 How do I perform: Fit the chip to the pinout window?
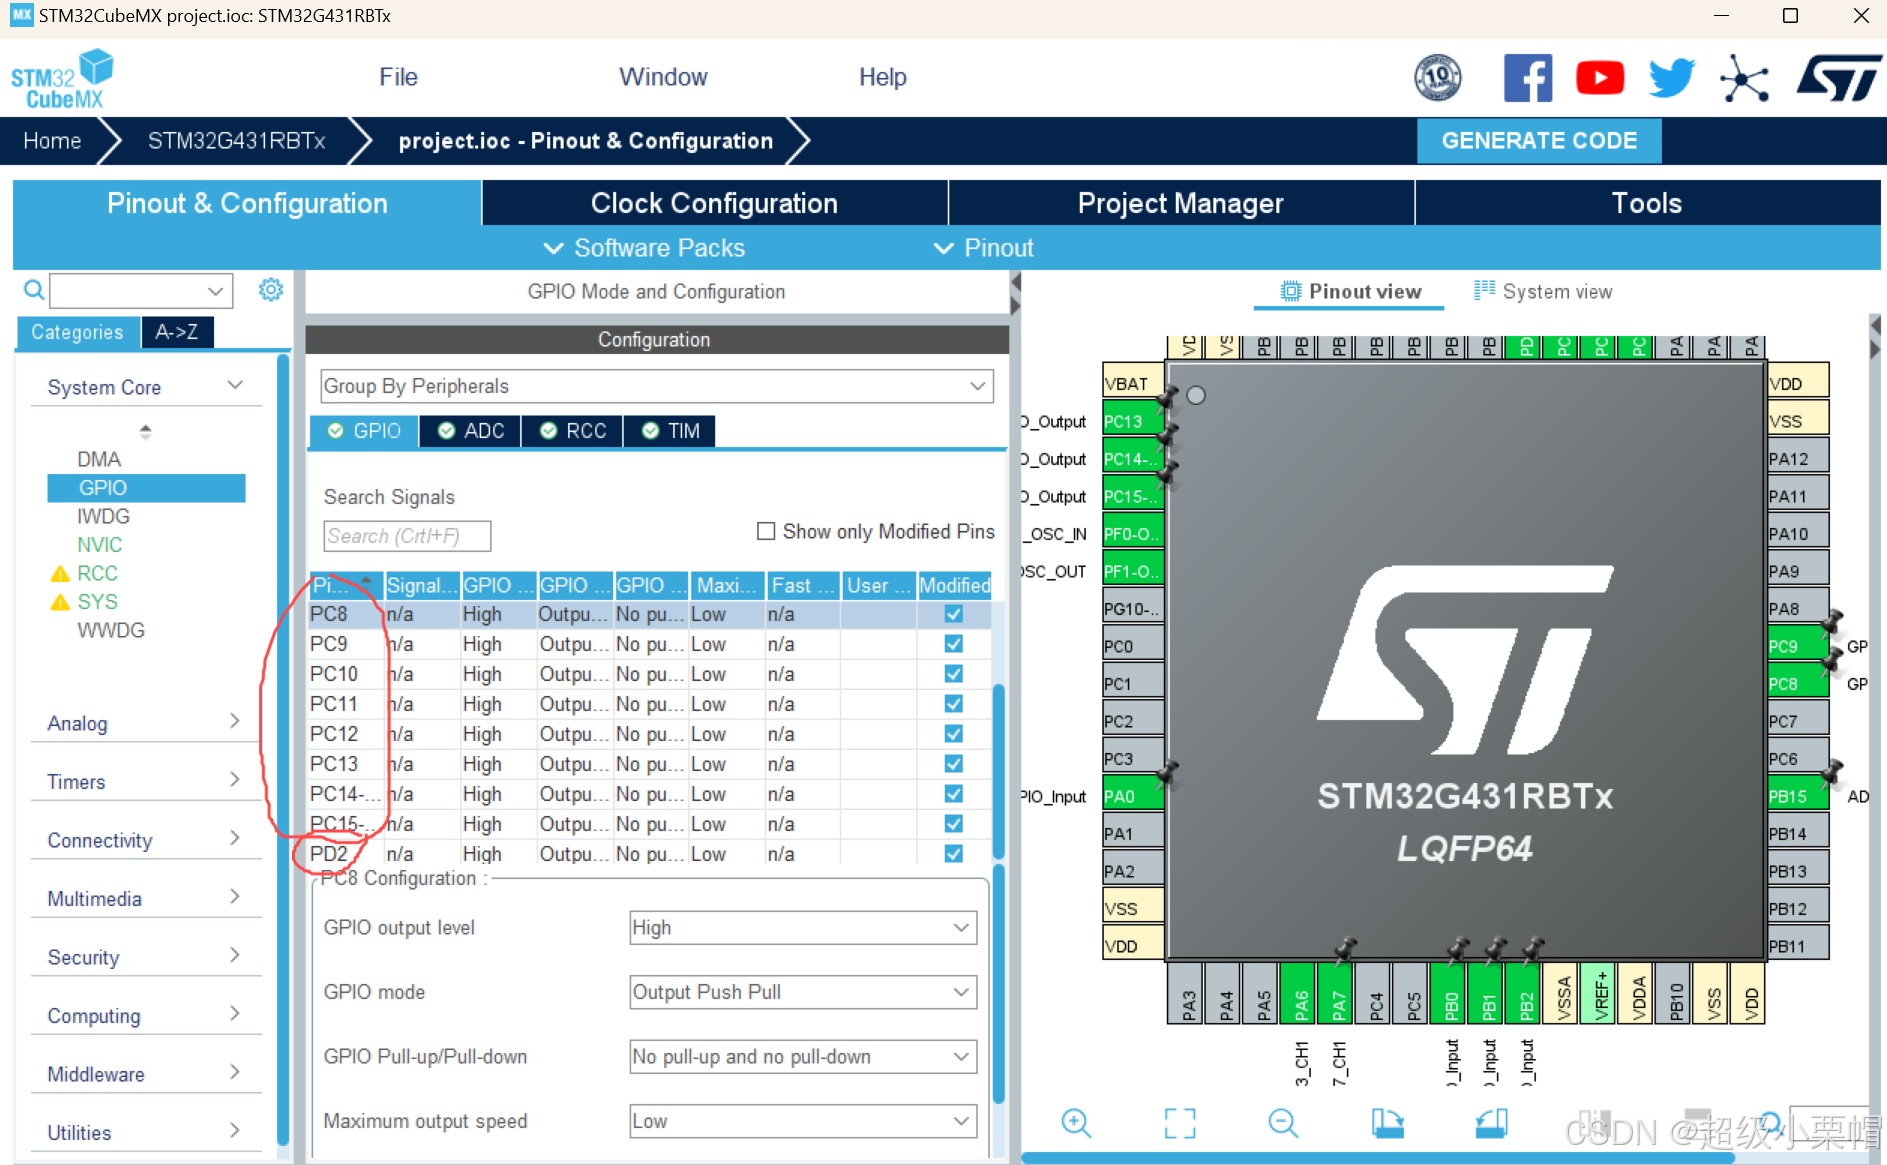click(x=1180, y=1123)
